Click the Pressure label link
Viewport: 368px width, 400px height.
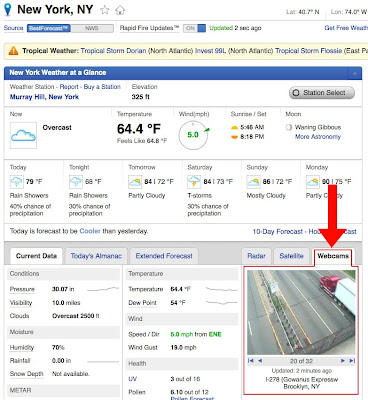(22, 289)
